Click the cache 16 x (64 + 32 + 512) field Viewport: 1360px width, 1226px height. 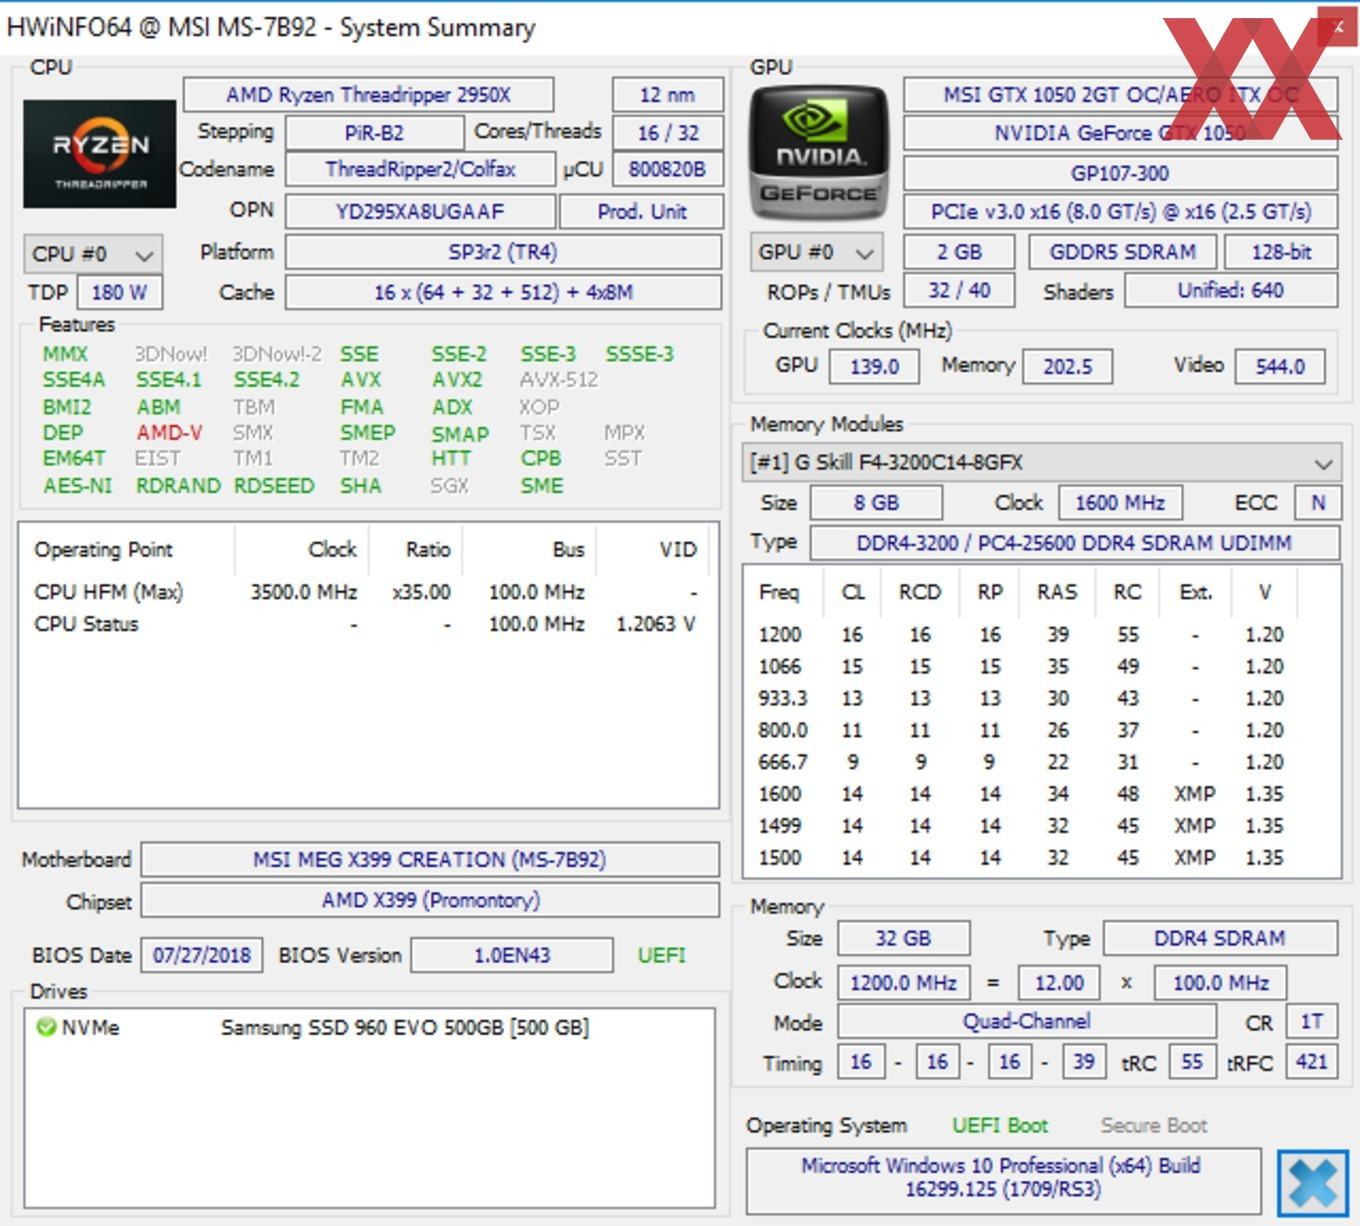[x=503, y=292]
